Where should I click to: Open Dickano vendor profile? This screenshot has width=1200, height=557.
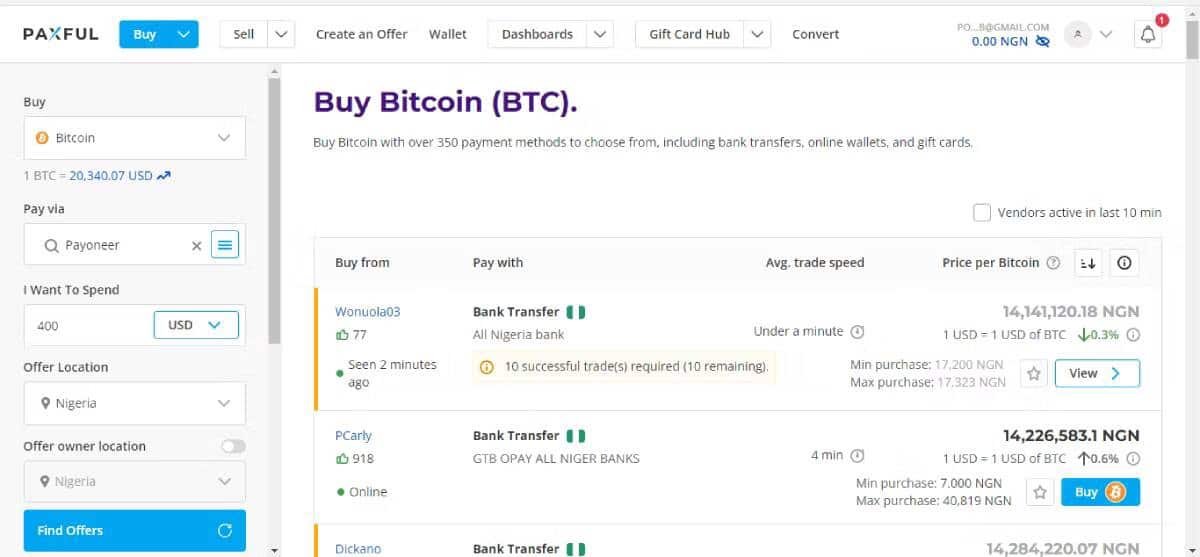[358, 549]
